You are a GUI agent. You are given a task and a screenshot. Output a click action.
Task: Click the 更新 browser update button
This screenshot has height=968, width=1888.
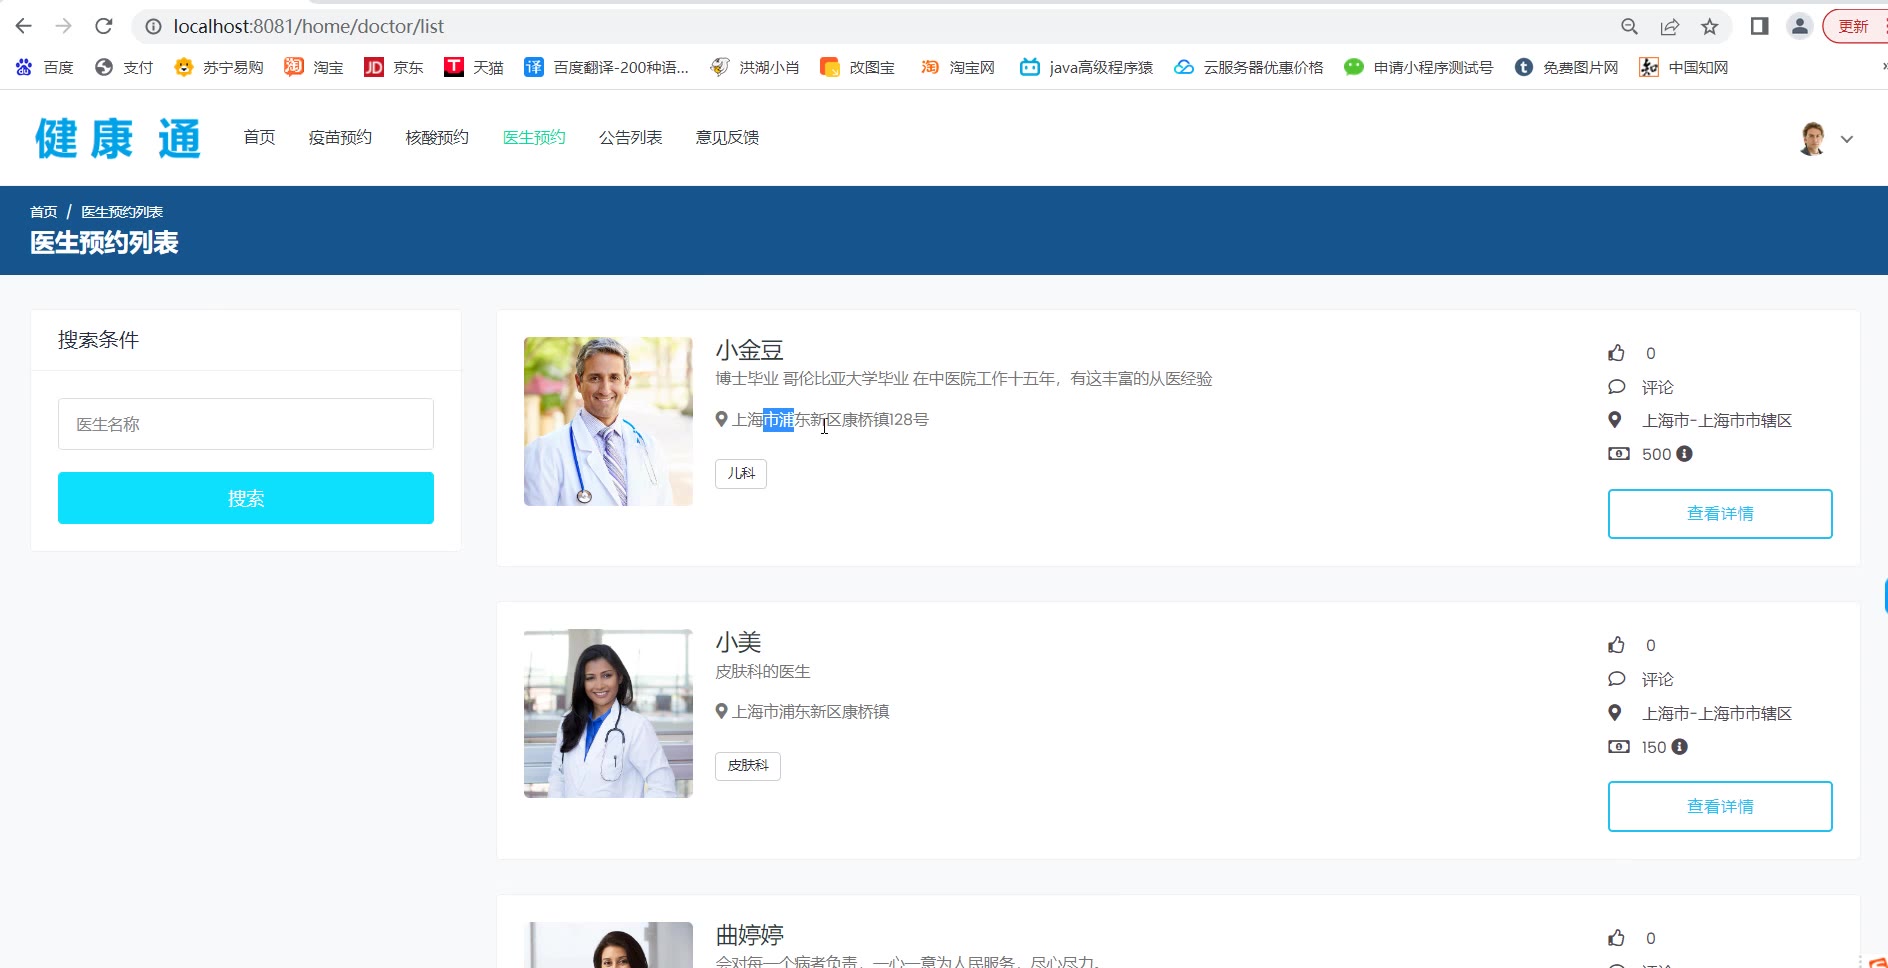tap(1854, 27)
